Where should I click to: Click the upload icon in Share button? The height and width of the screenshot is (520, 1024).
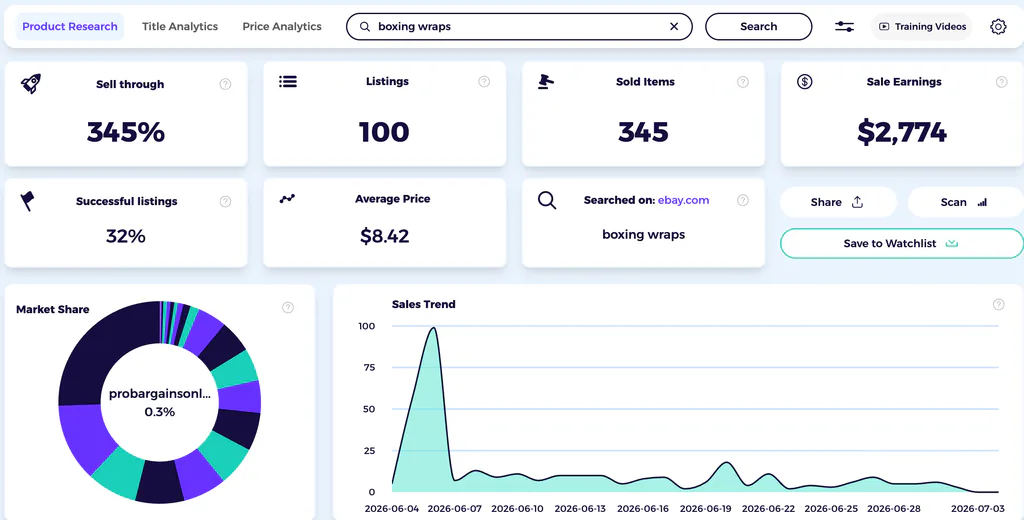tap(857, 203)
